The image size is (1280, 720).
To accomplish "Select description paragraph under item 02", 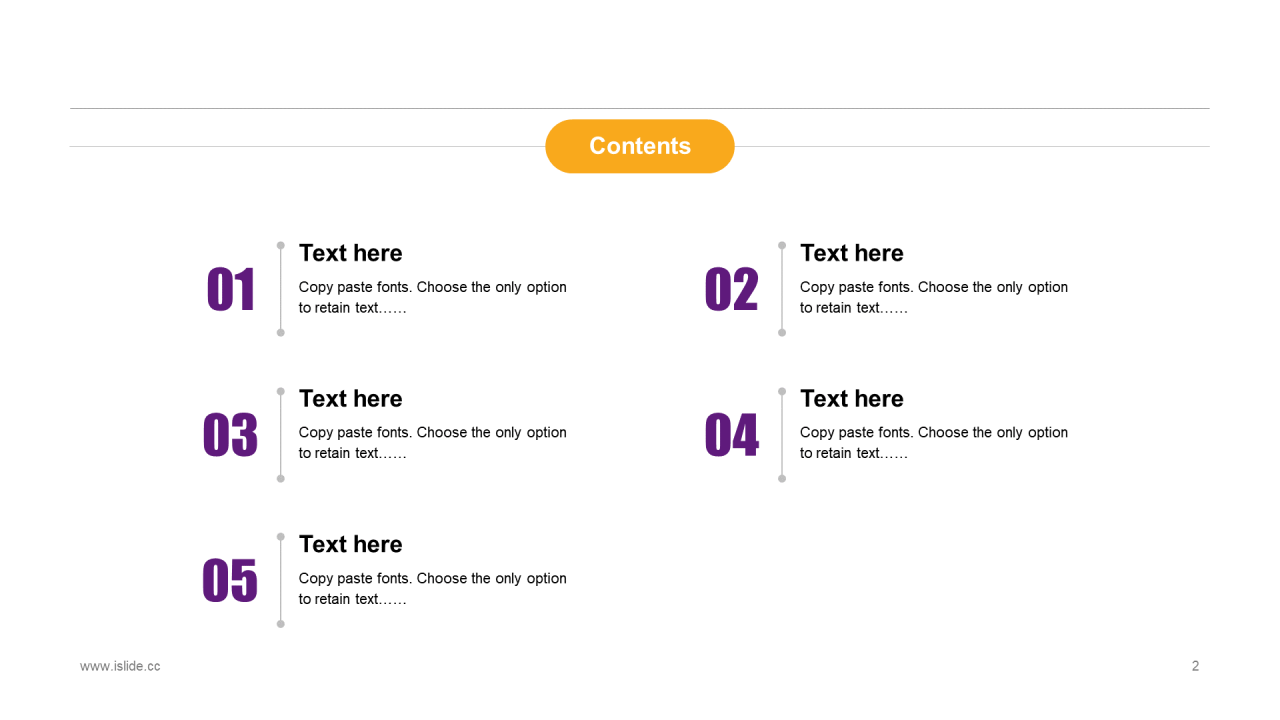I will point(934,297).
